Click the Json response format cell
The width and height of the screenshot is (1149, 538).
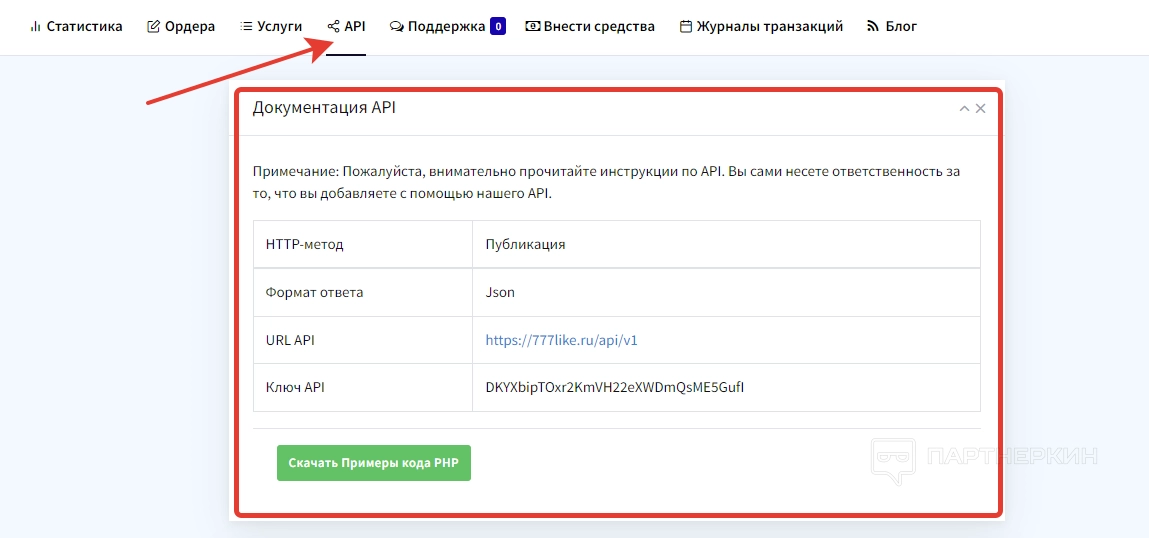500,293
